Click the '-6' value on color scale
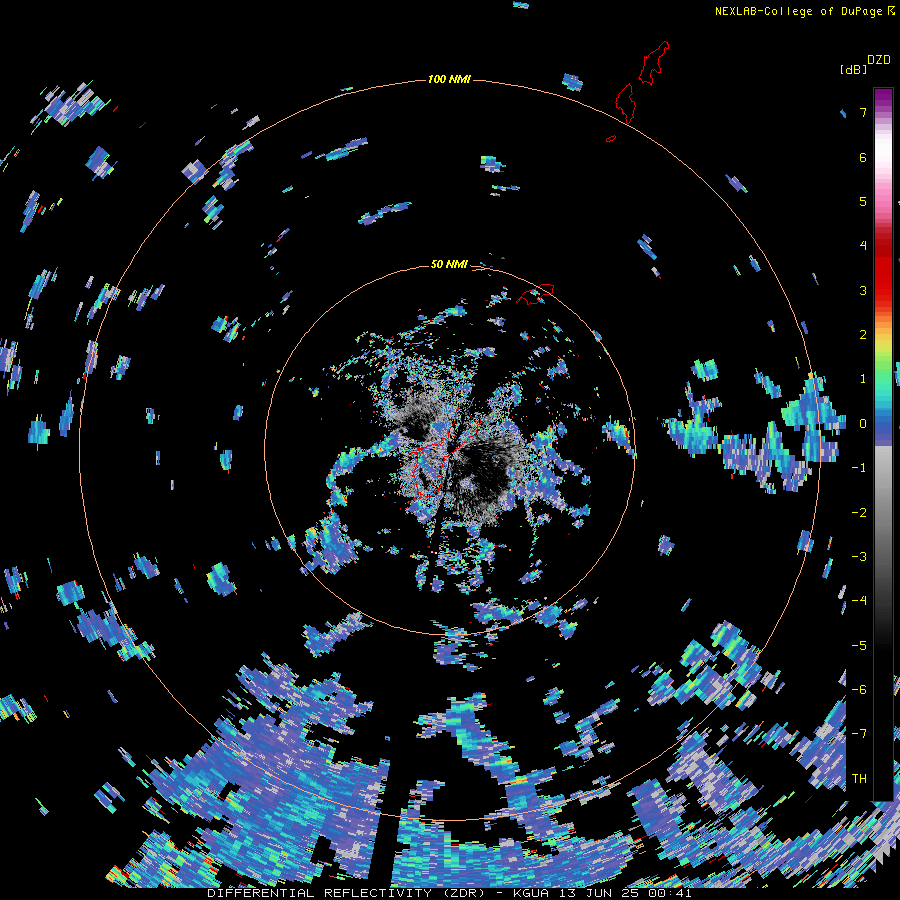This screenshot has height=900, width=900. click(x=859, y=689)
